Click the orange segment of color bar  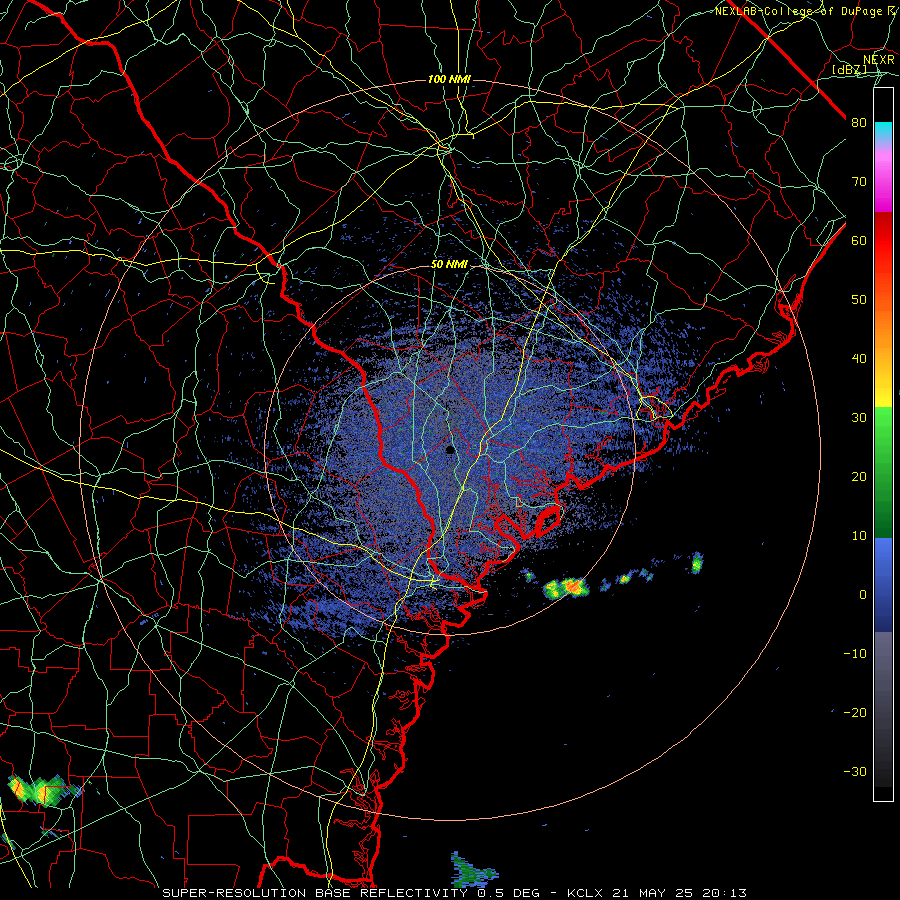[883, 327]
